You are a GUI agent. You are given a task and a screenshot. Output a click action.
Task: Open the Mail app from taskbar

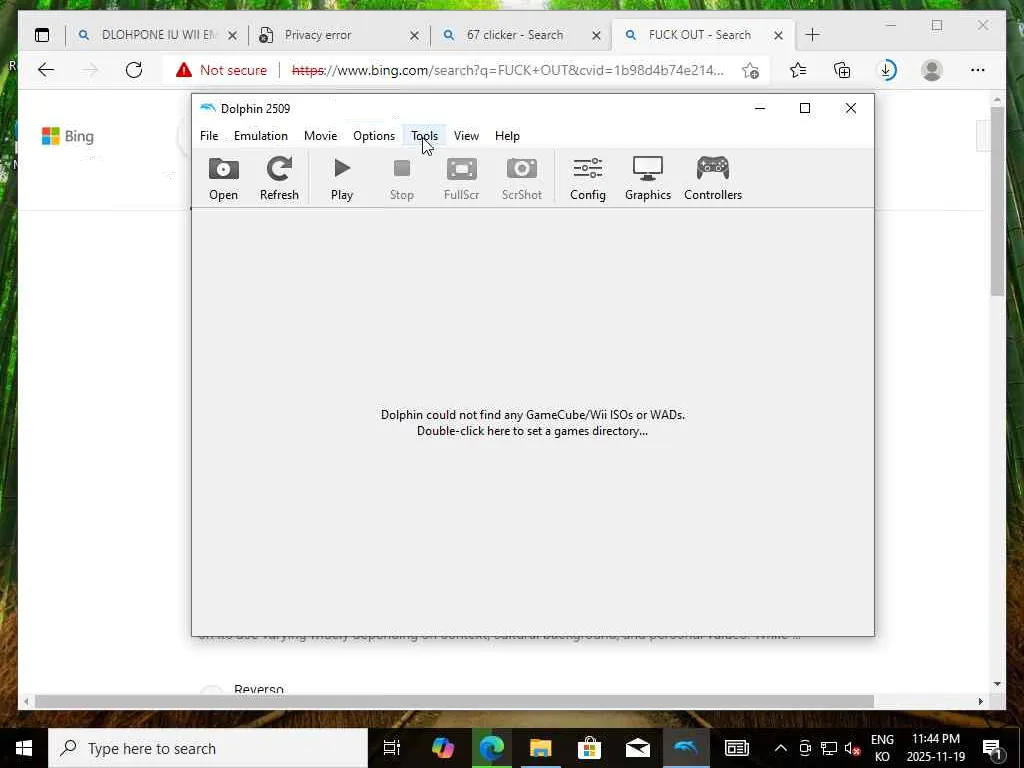(x=637, y=748)
